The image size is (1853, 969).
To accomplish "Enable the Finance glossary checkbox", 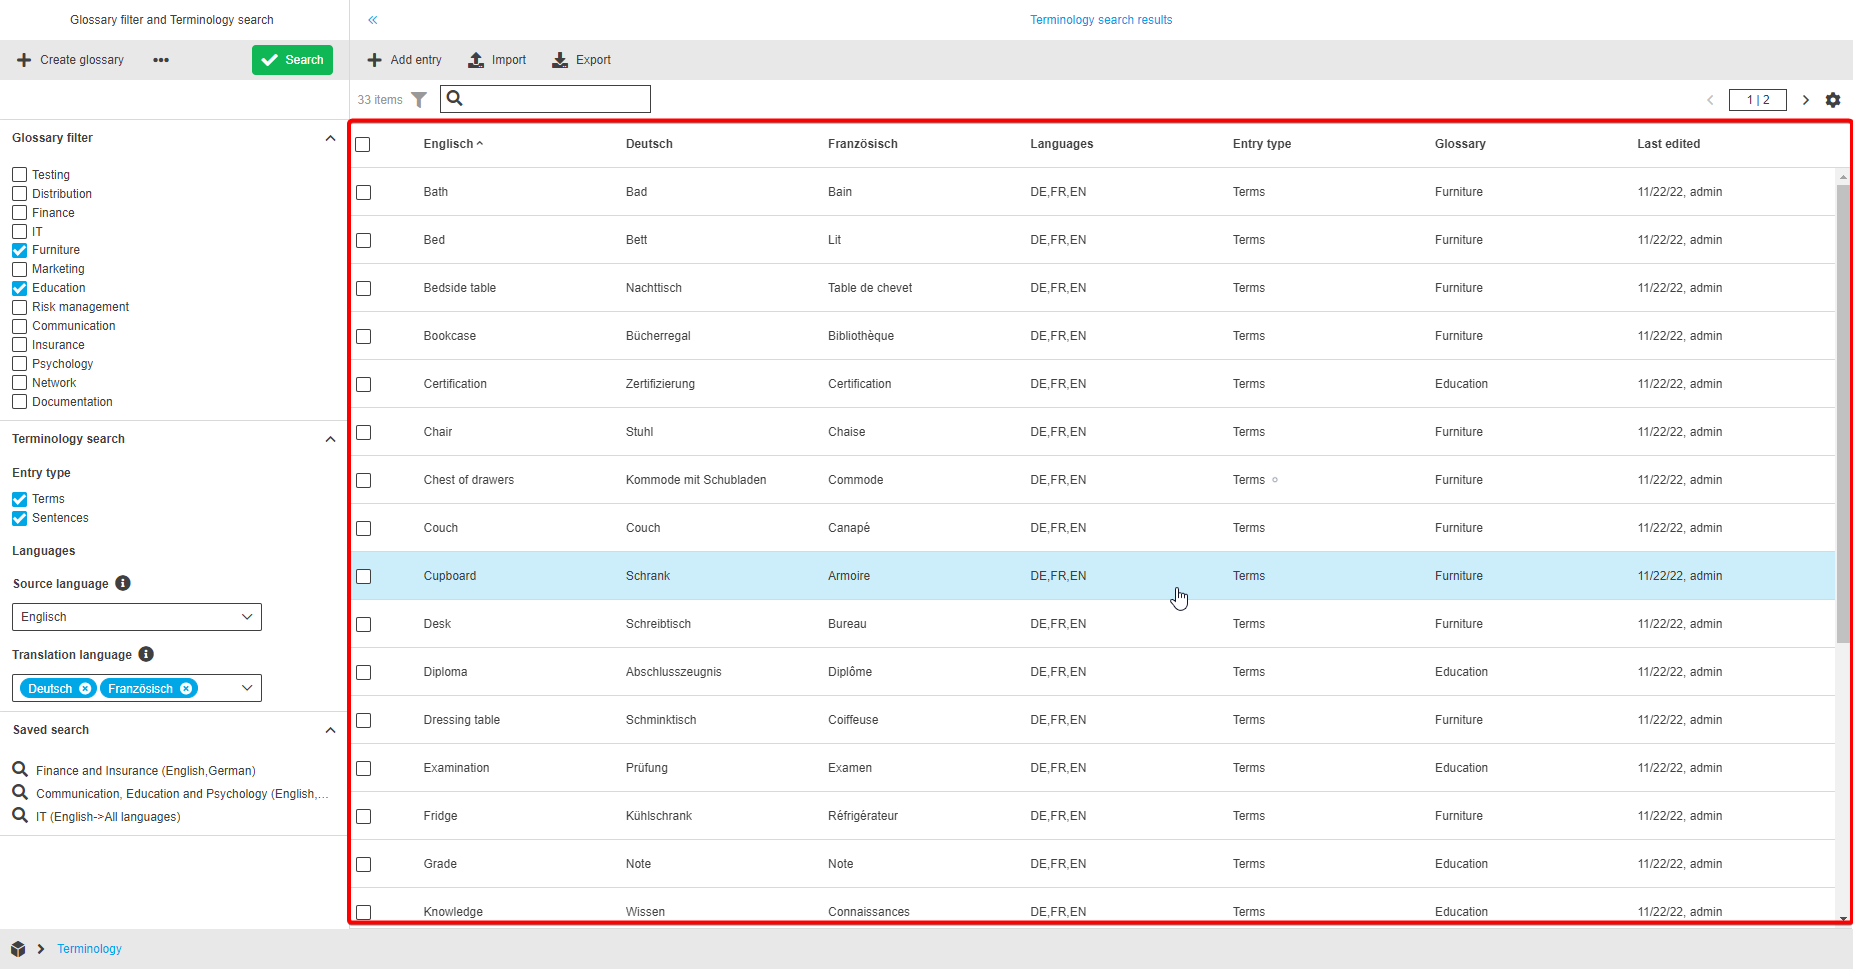I will tap(20, 213).
